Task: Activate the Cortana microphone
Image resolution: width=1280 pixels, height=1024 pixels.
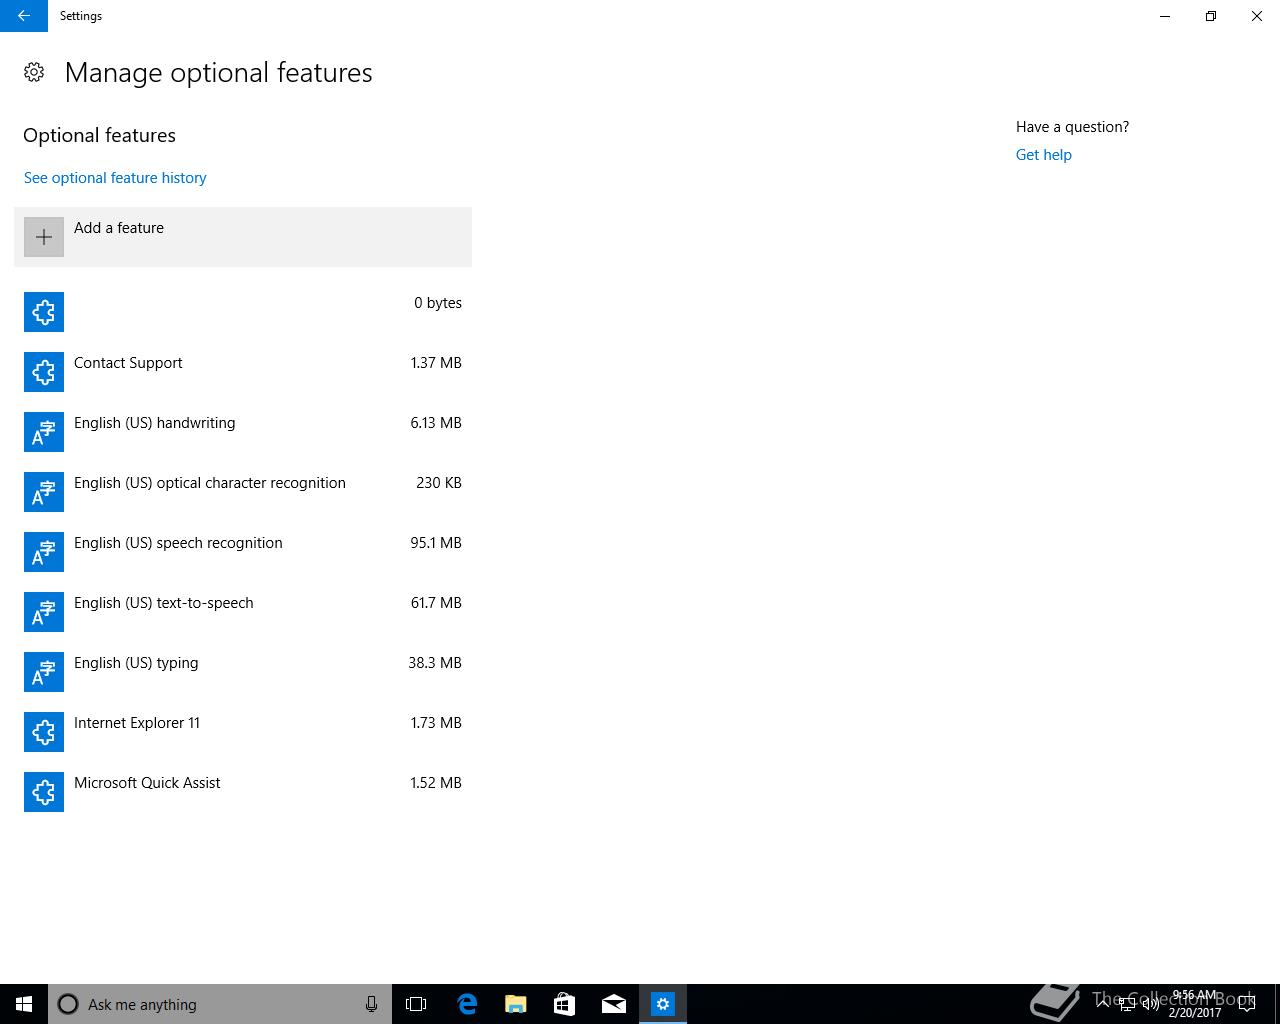Action: pos(371,1004)
